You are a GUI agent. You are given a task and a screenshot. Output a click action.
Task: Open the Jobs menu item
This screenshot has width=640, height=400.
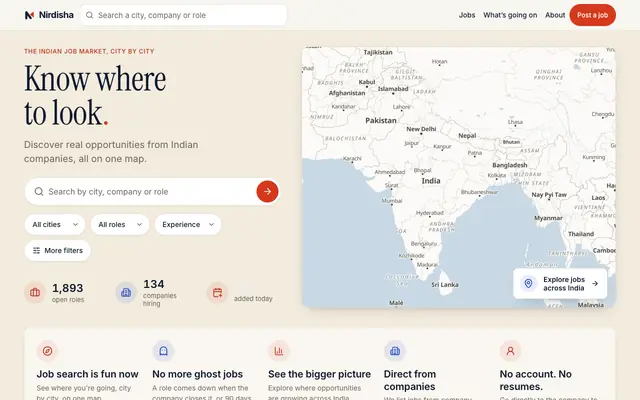click(467, 15)
